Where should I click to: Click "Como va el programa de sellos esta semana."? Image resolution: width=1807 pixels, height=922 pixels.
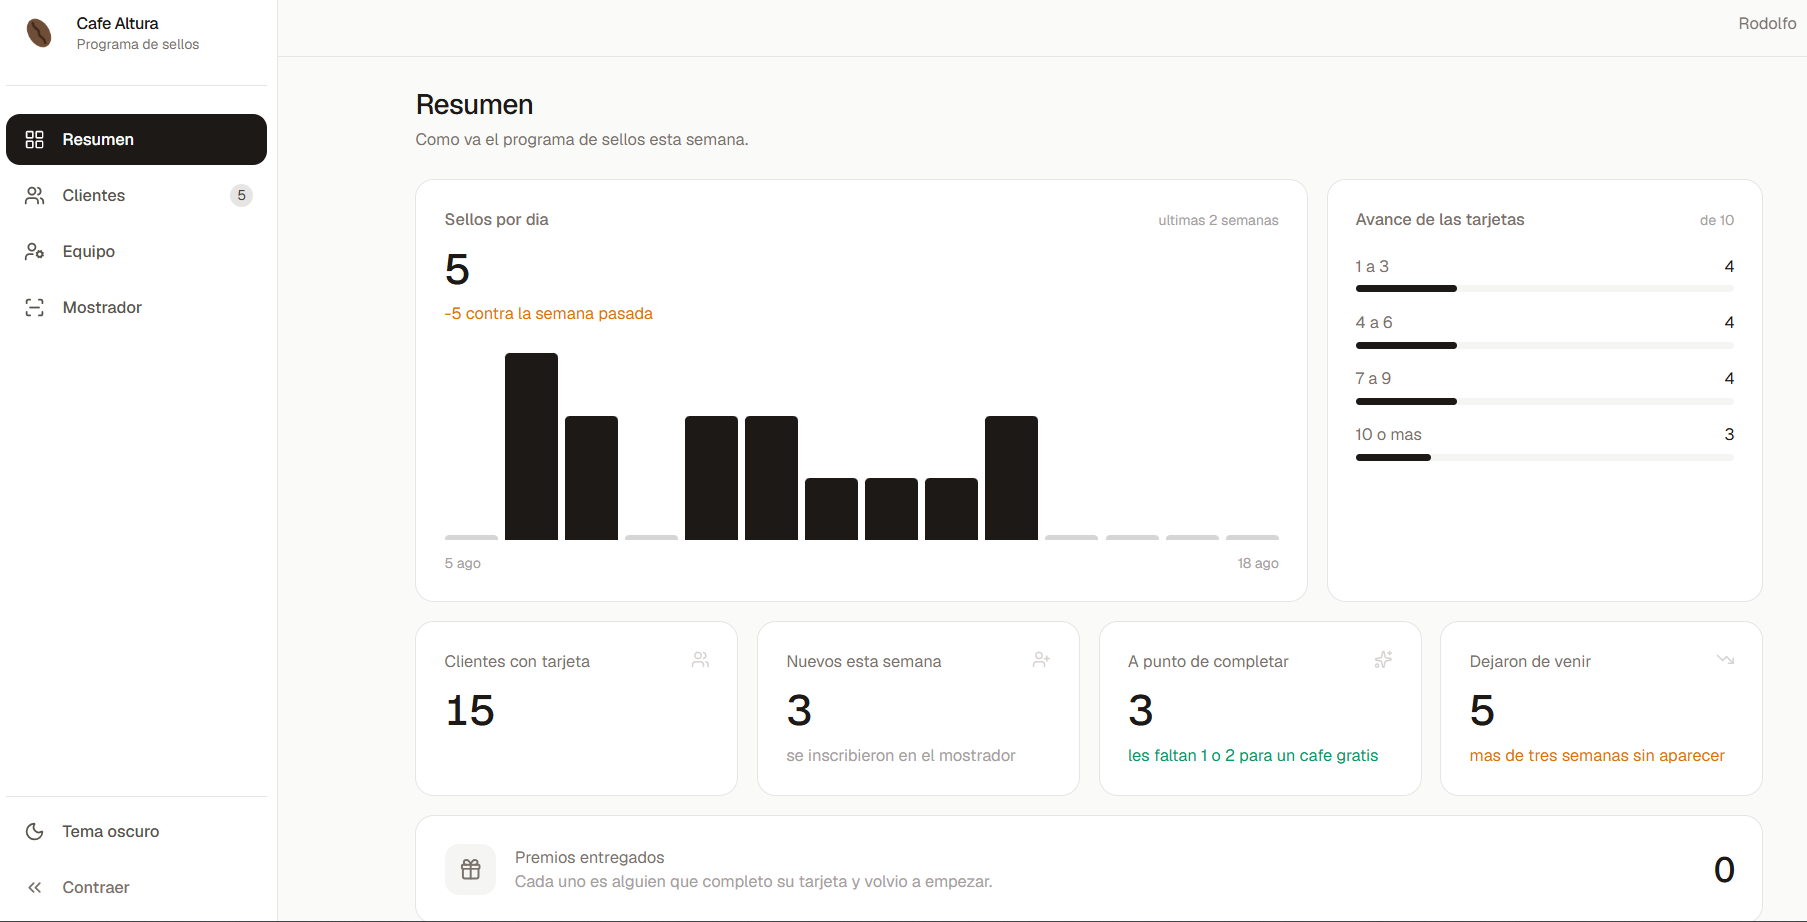tap(582, 139)
